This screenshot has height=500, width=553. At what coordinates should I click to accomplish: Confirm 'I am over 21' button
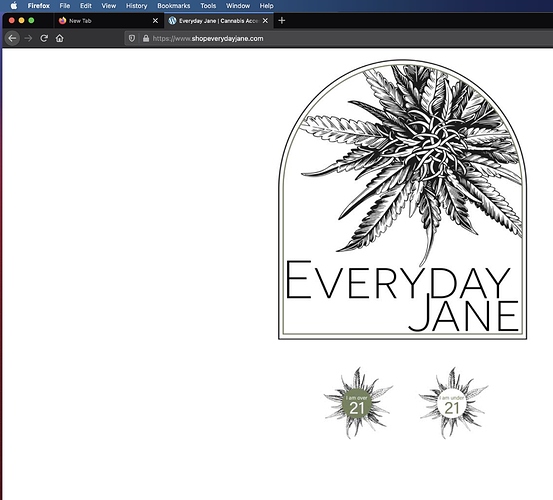pos(357,404)
